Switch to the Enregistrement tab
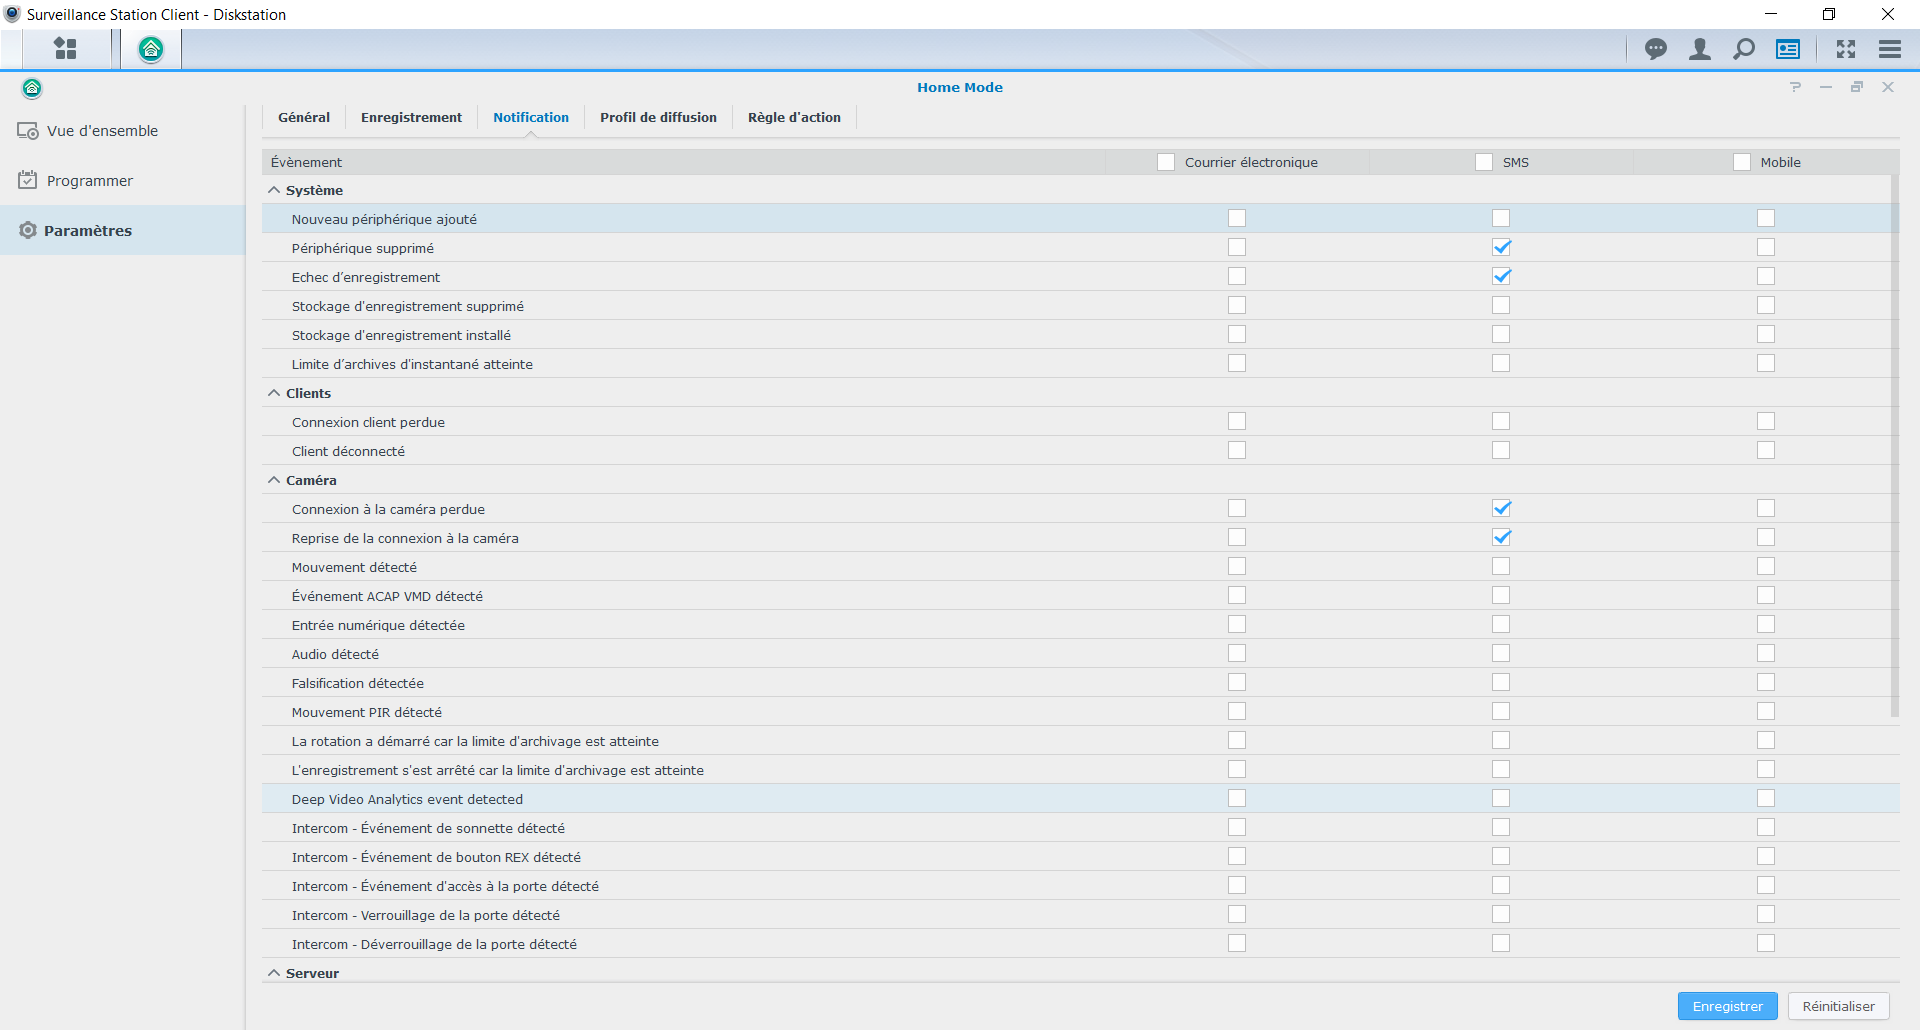 click(411, 117)
